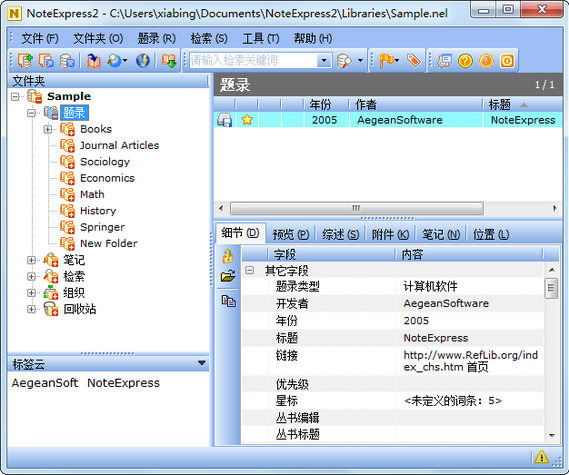Open the 帮助 (H) menu
Screen dimensions: 569x475
[313, 38]
